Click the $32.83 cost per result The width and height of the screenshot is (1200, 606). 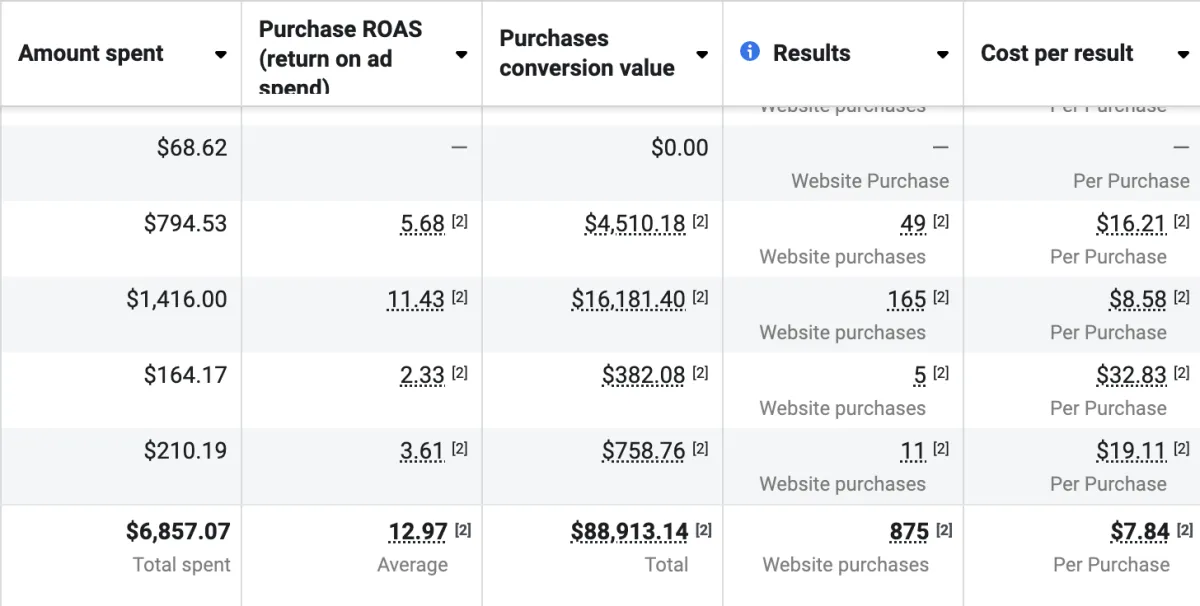point(1131,376)
